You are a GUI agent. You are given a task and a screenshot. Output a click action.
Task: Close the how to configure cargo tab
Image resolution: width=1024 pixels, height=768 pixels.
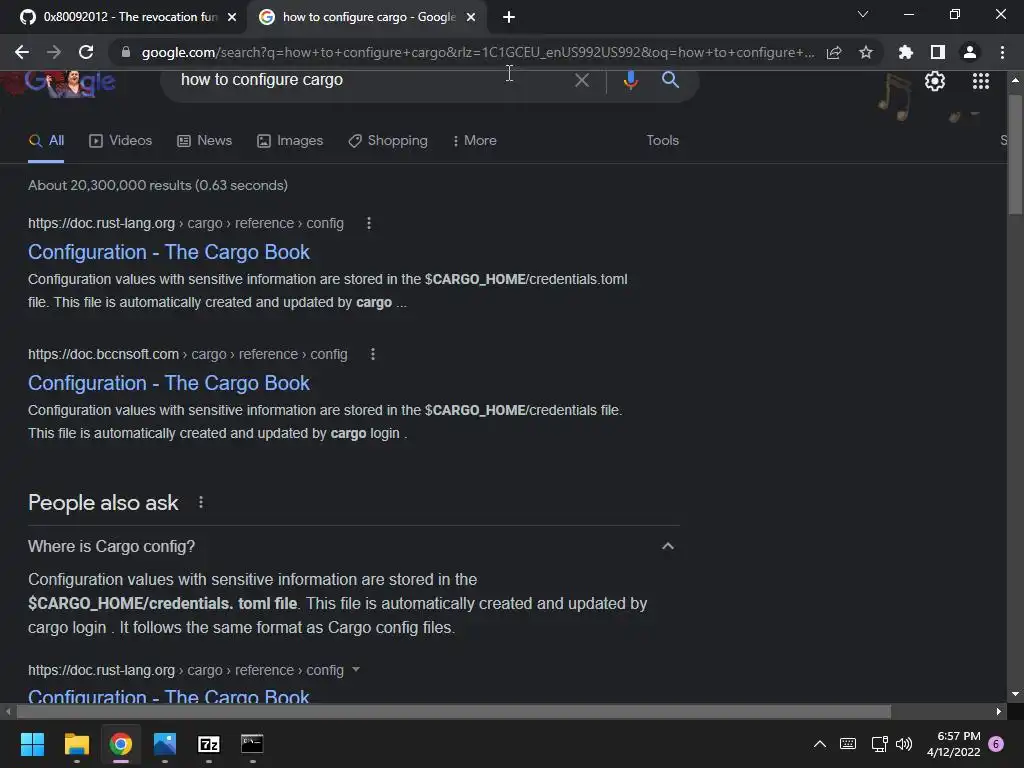(471, 17)
